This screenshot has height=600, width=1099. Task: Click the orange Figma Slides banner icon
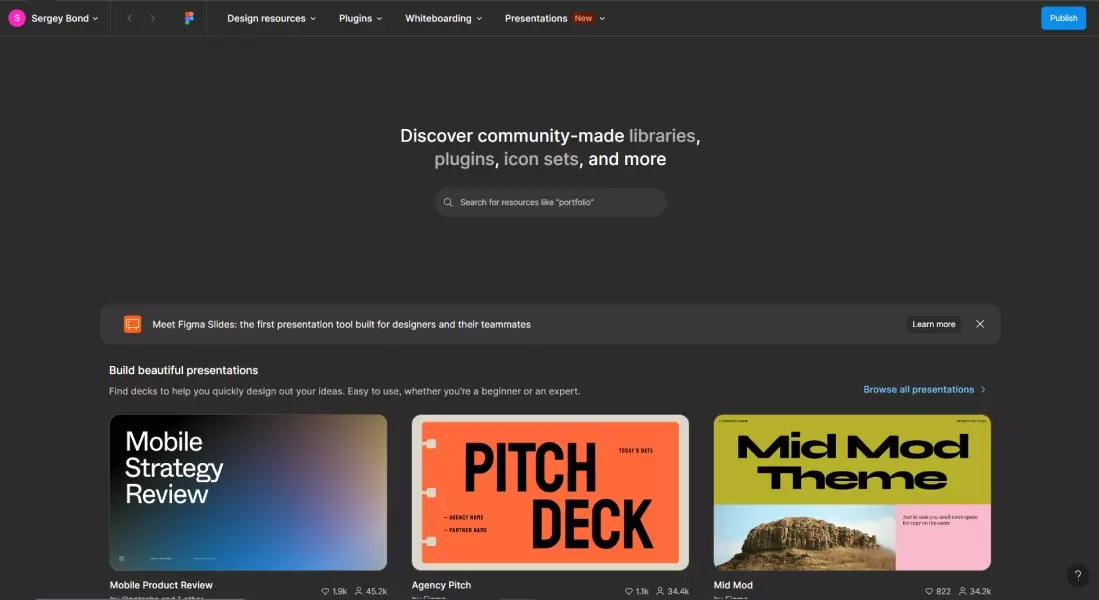(x=132, y=324)
